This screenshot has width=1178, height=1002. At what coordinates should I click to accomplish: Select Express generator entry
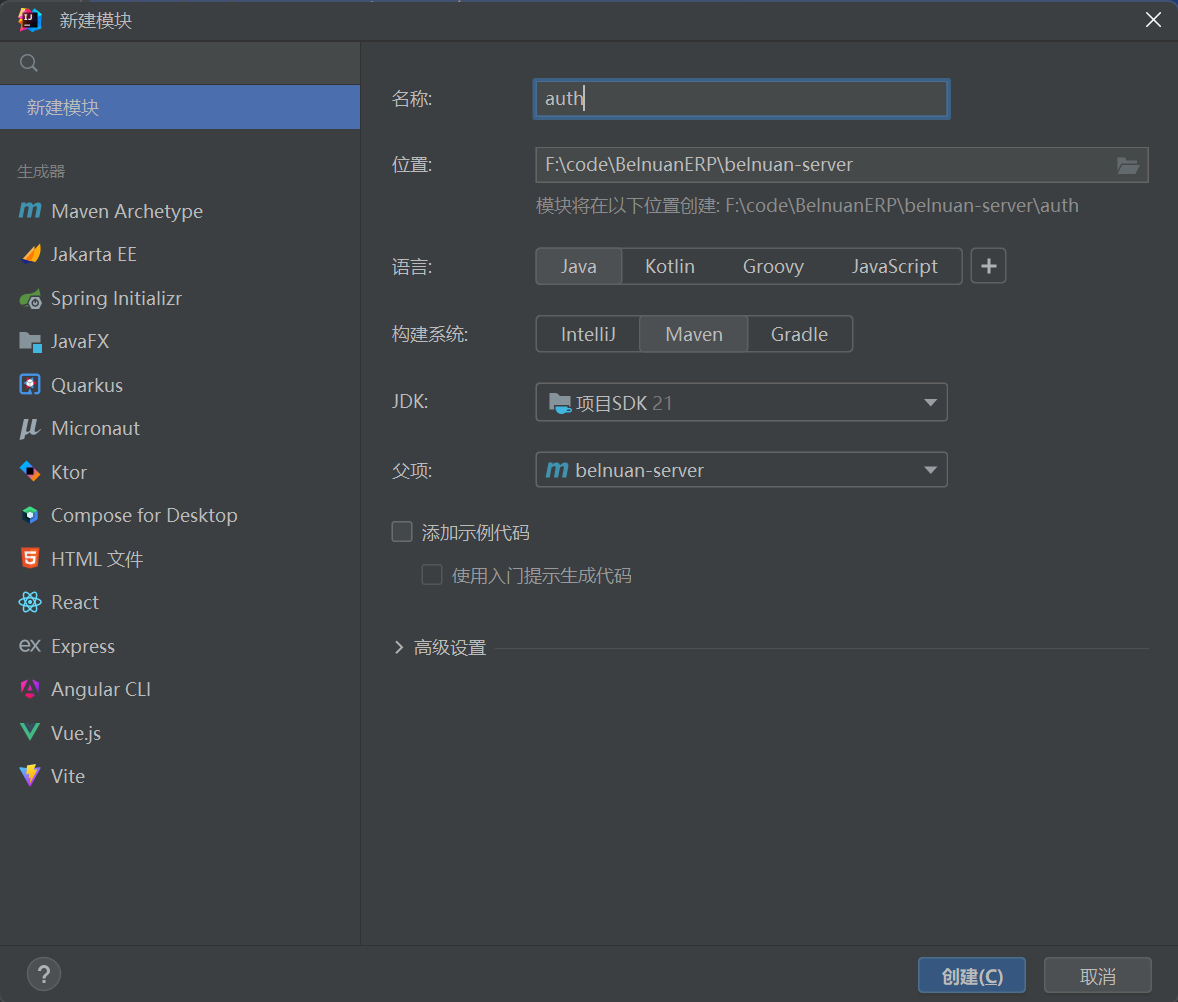pyautogui.click(x=180, y=646)
